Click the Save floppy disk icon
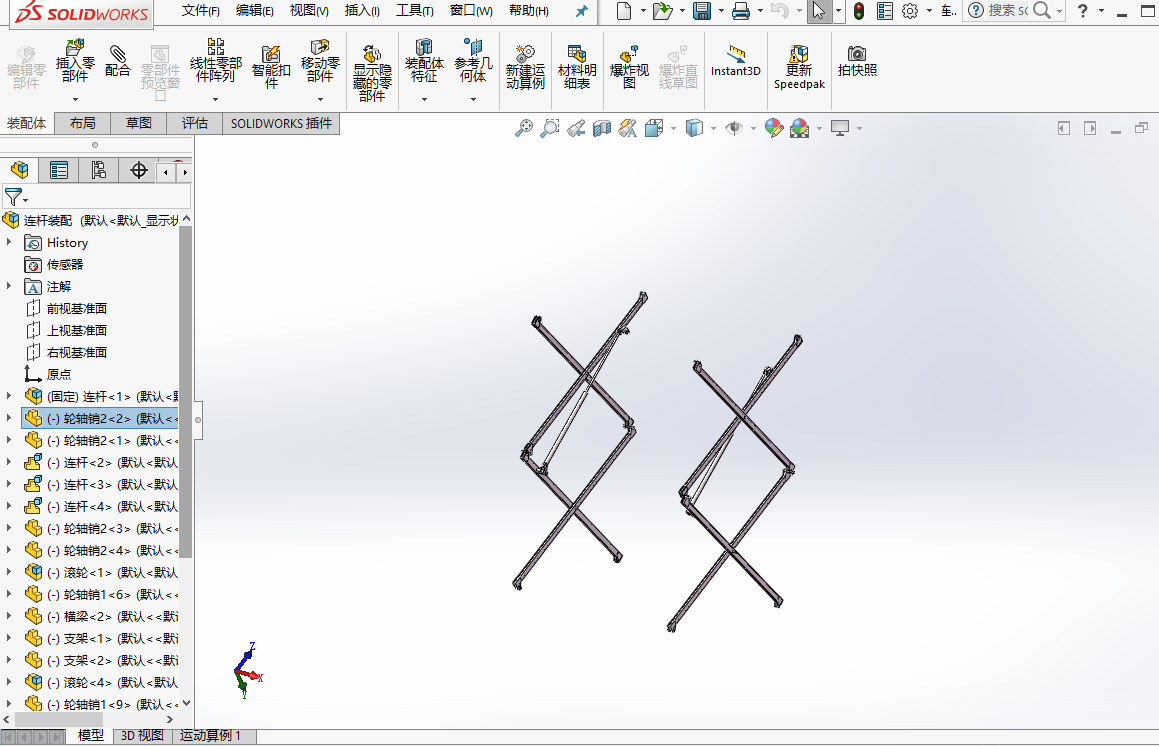 (x=701, y=11)
